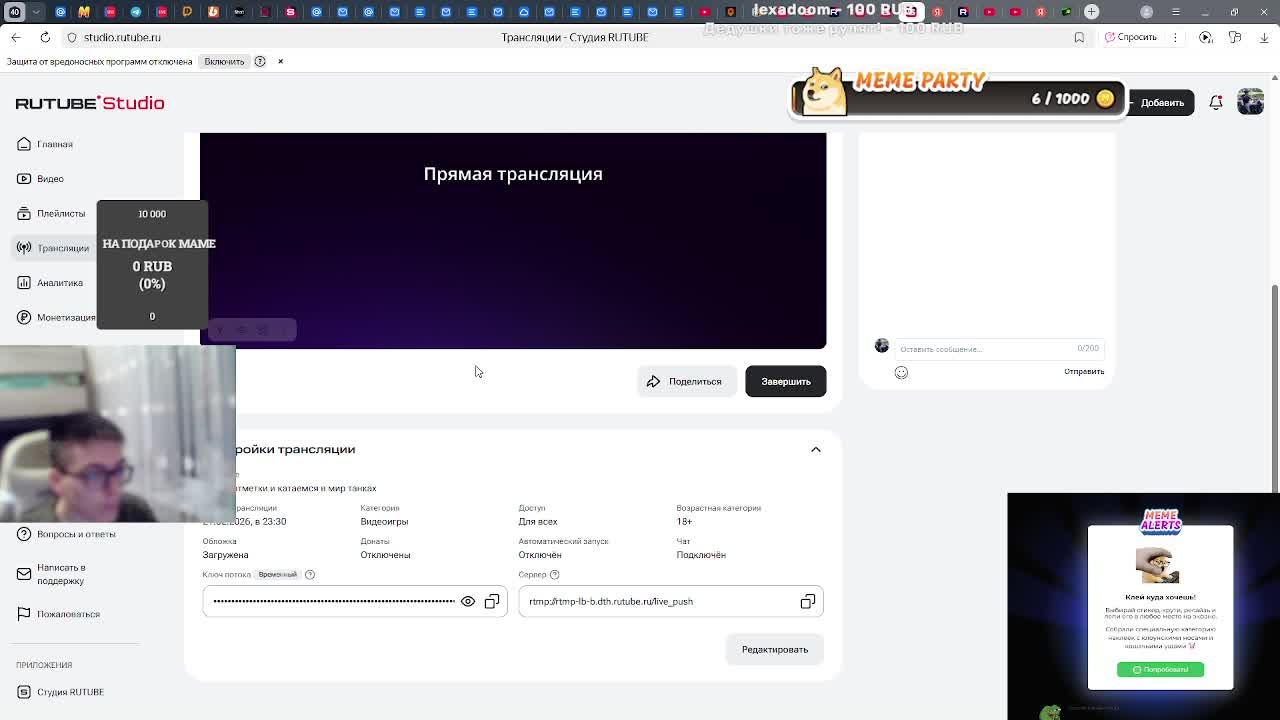This screenshot has width=1280, height=720.
Task: Click the help icon beside Ключ потока
Action: pos(310,575)
